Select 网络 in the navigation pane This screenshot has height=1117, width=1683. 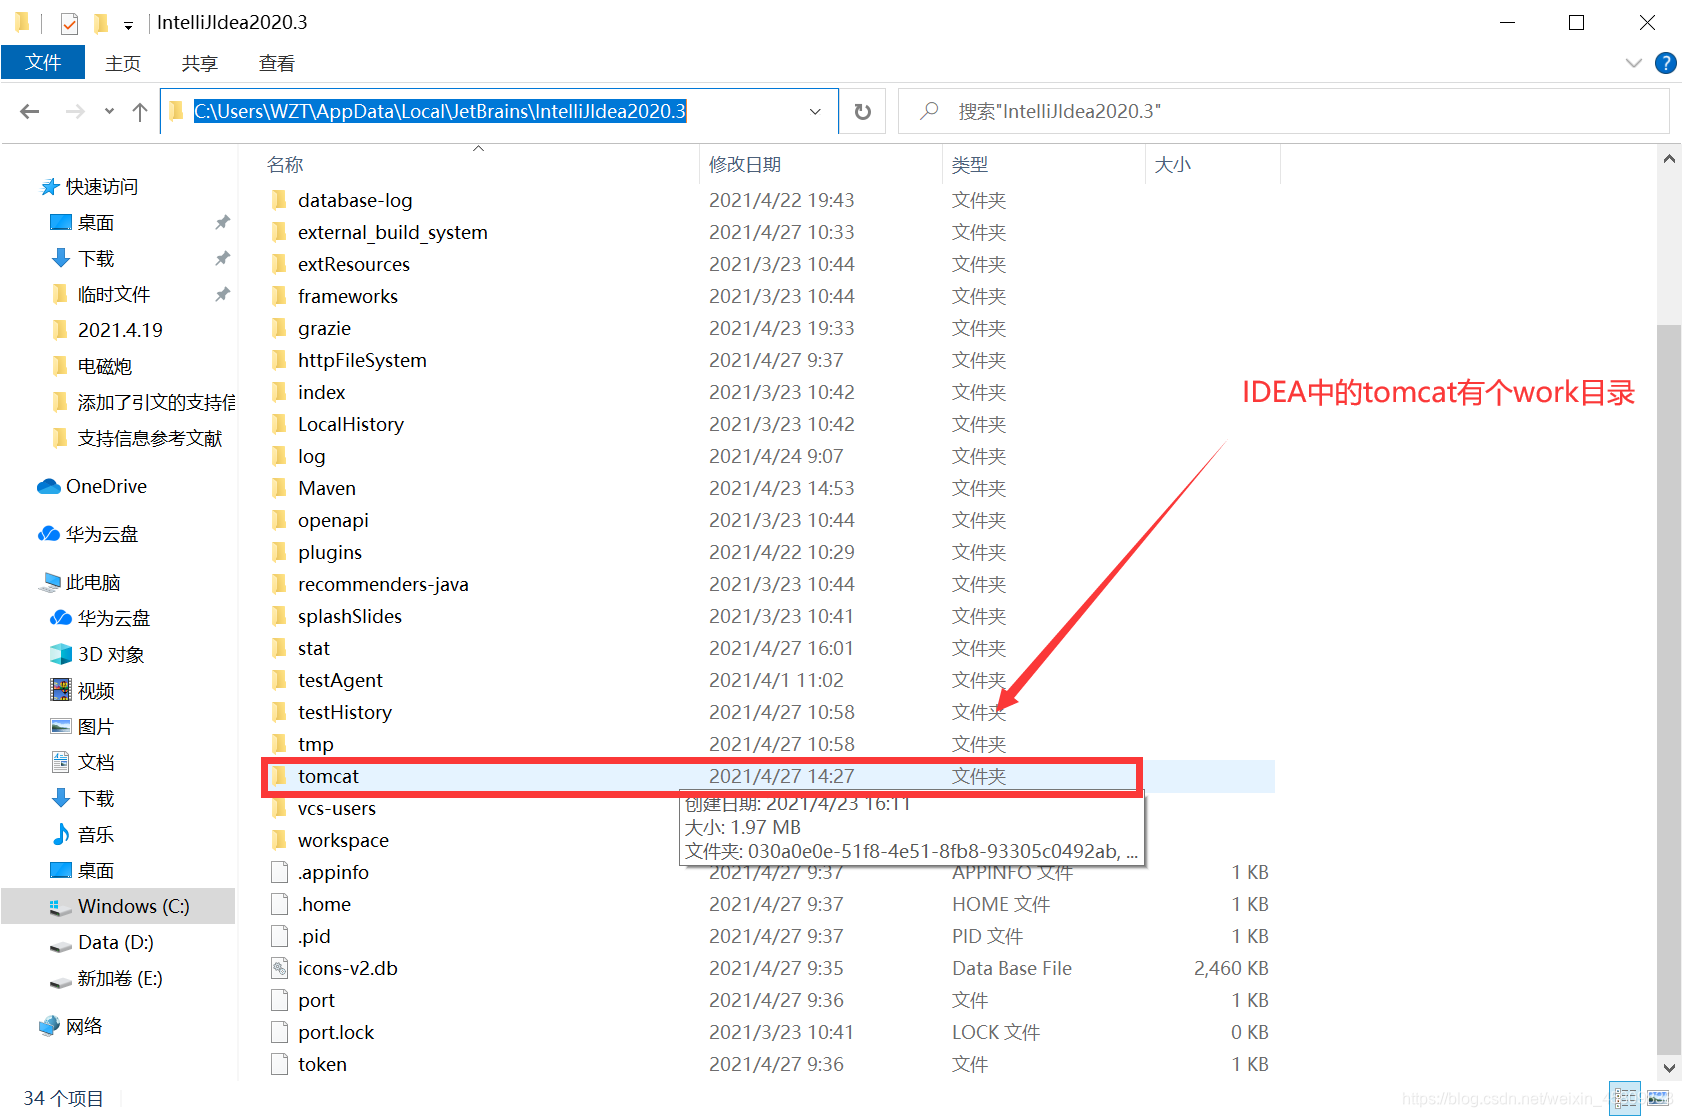[84, 1027]
